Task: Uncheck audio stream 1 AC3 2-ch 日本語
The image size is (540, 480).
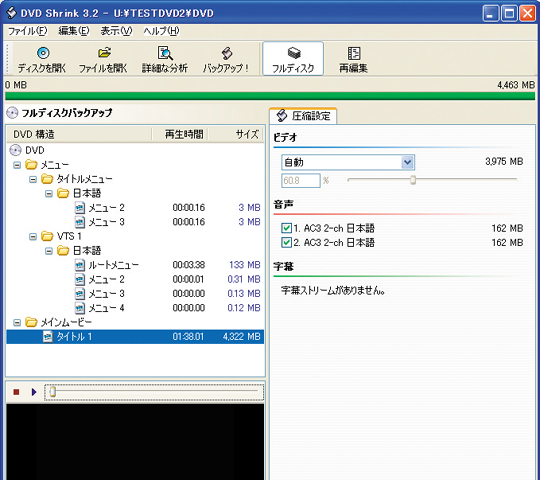Action: [286, 228]
